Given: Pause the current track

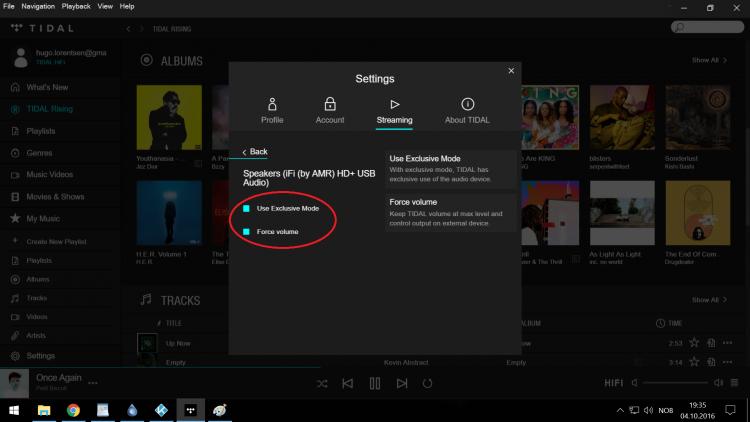Looking at the screenshot, I should click(375, 383).
